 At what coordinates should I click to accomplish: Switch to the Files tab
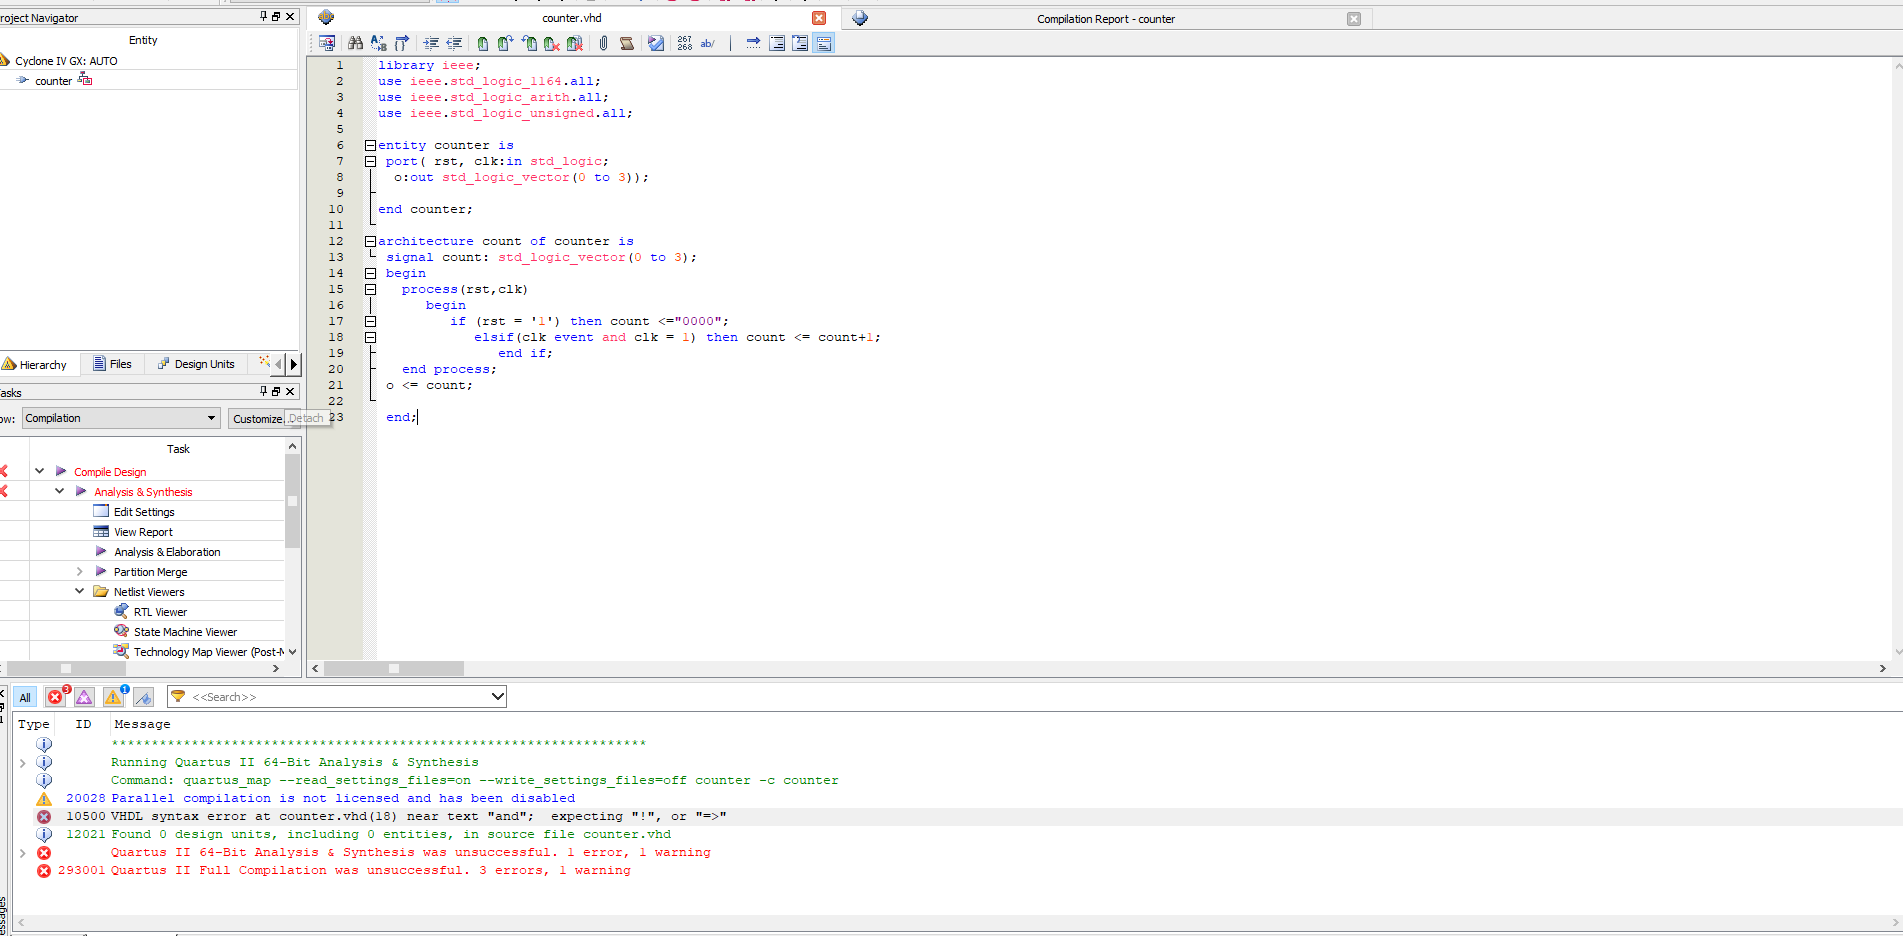click(113, 364)
